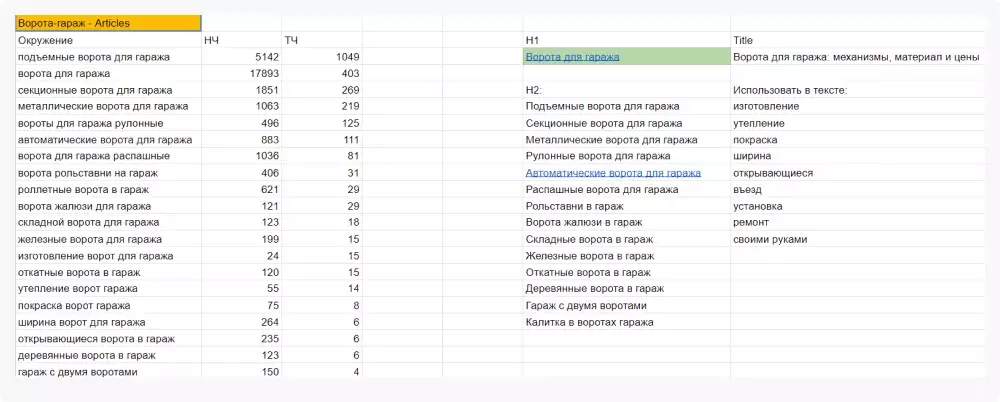Select the title text "Ворота для гаража: механизмы, материал и цены"
Screen dimensions: 1000x402
click(x=855, y=57)
